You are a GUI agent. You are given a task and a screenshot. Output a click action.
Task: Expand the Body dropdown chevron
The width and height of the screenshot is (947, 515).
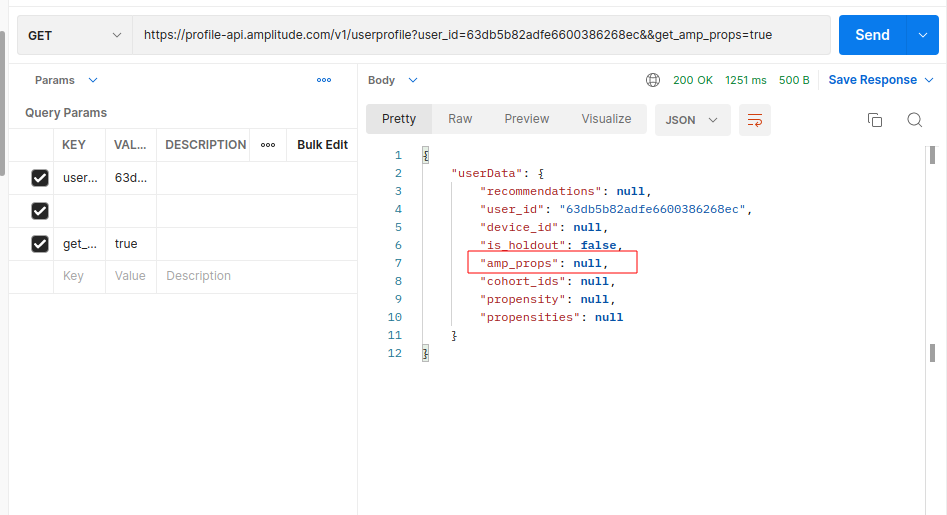[x=413, y=80]
